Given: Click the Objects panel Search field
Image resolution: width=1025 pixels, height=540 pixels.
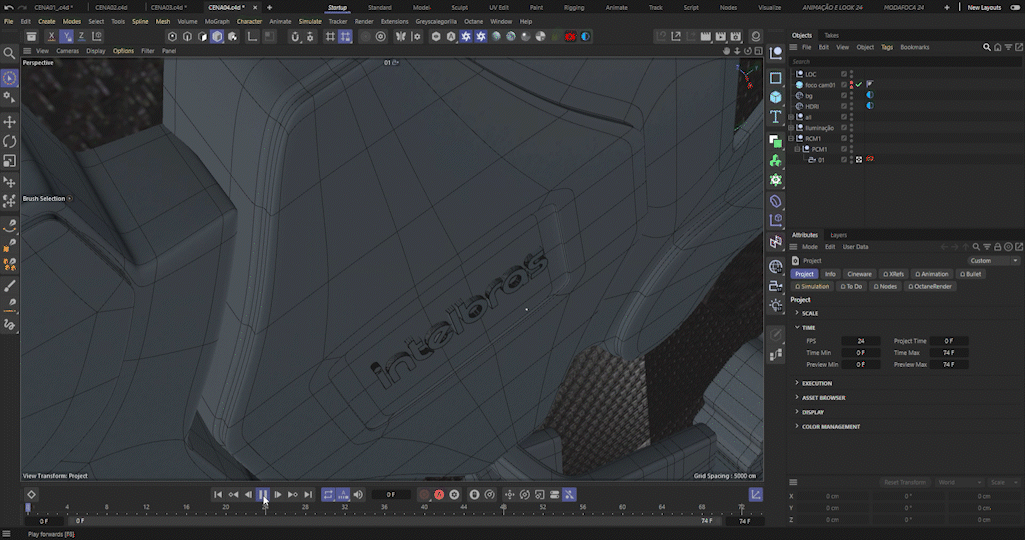Looking at the screenshot, I should click(905, 61).
